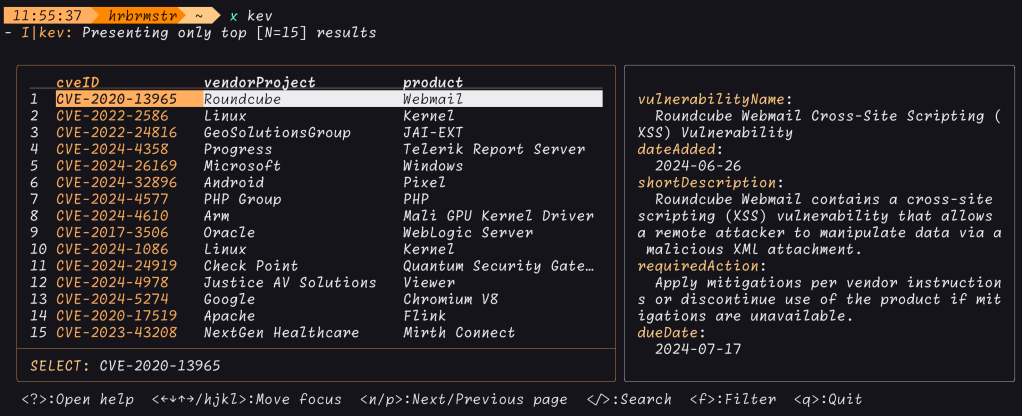
Task: Click the Search shortcut hint in footer
Action: [630, 399]
